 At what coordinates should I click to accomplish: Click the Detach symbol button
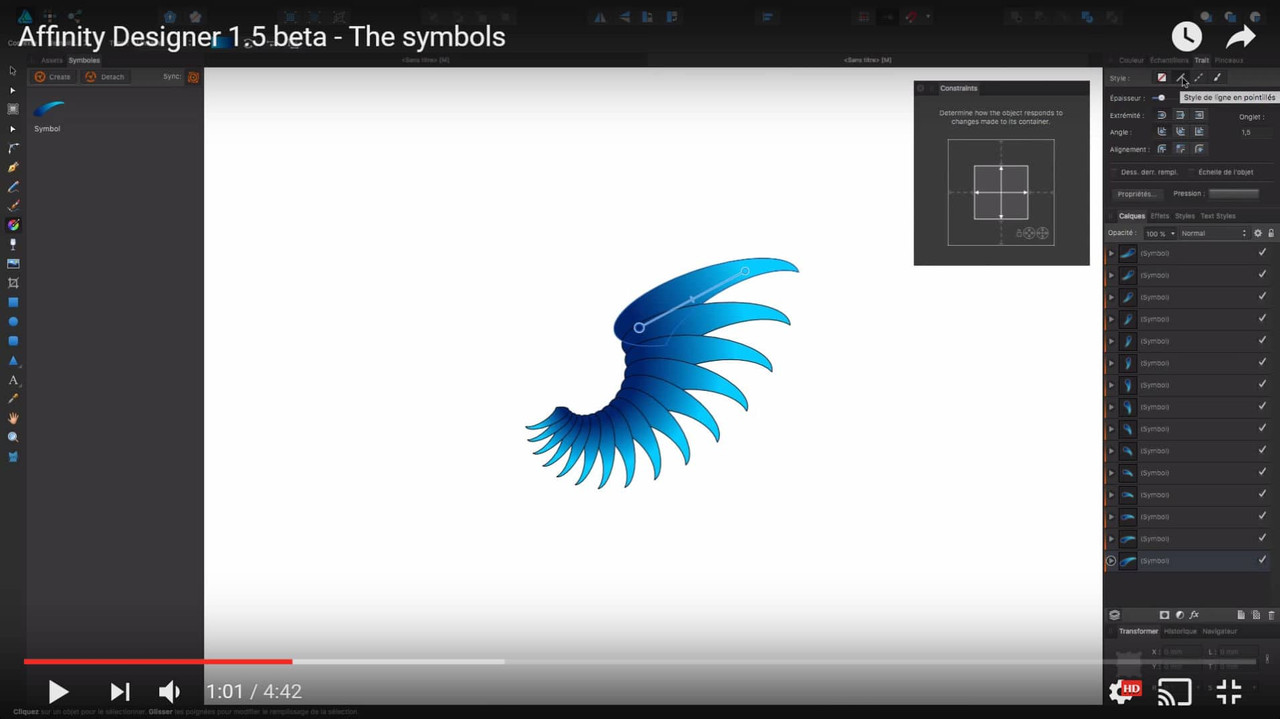tap(105, 77)
